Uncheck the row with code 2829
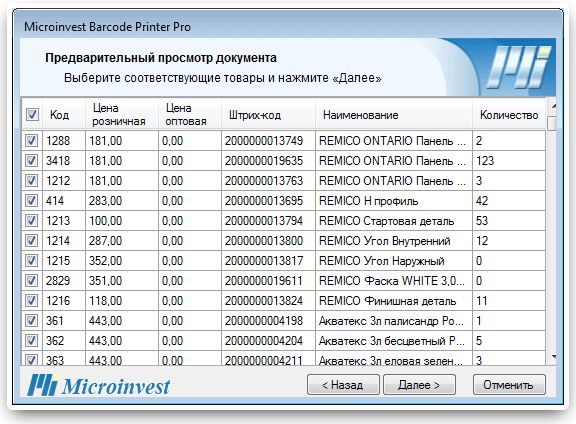This screenshot has width=576, height=424. tap(32, 281)
